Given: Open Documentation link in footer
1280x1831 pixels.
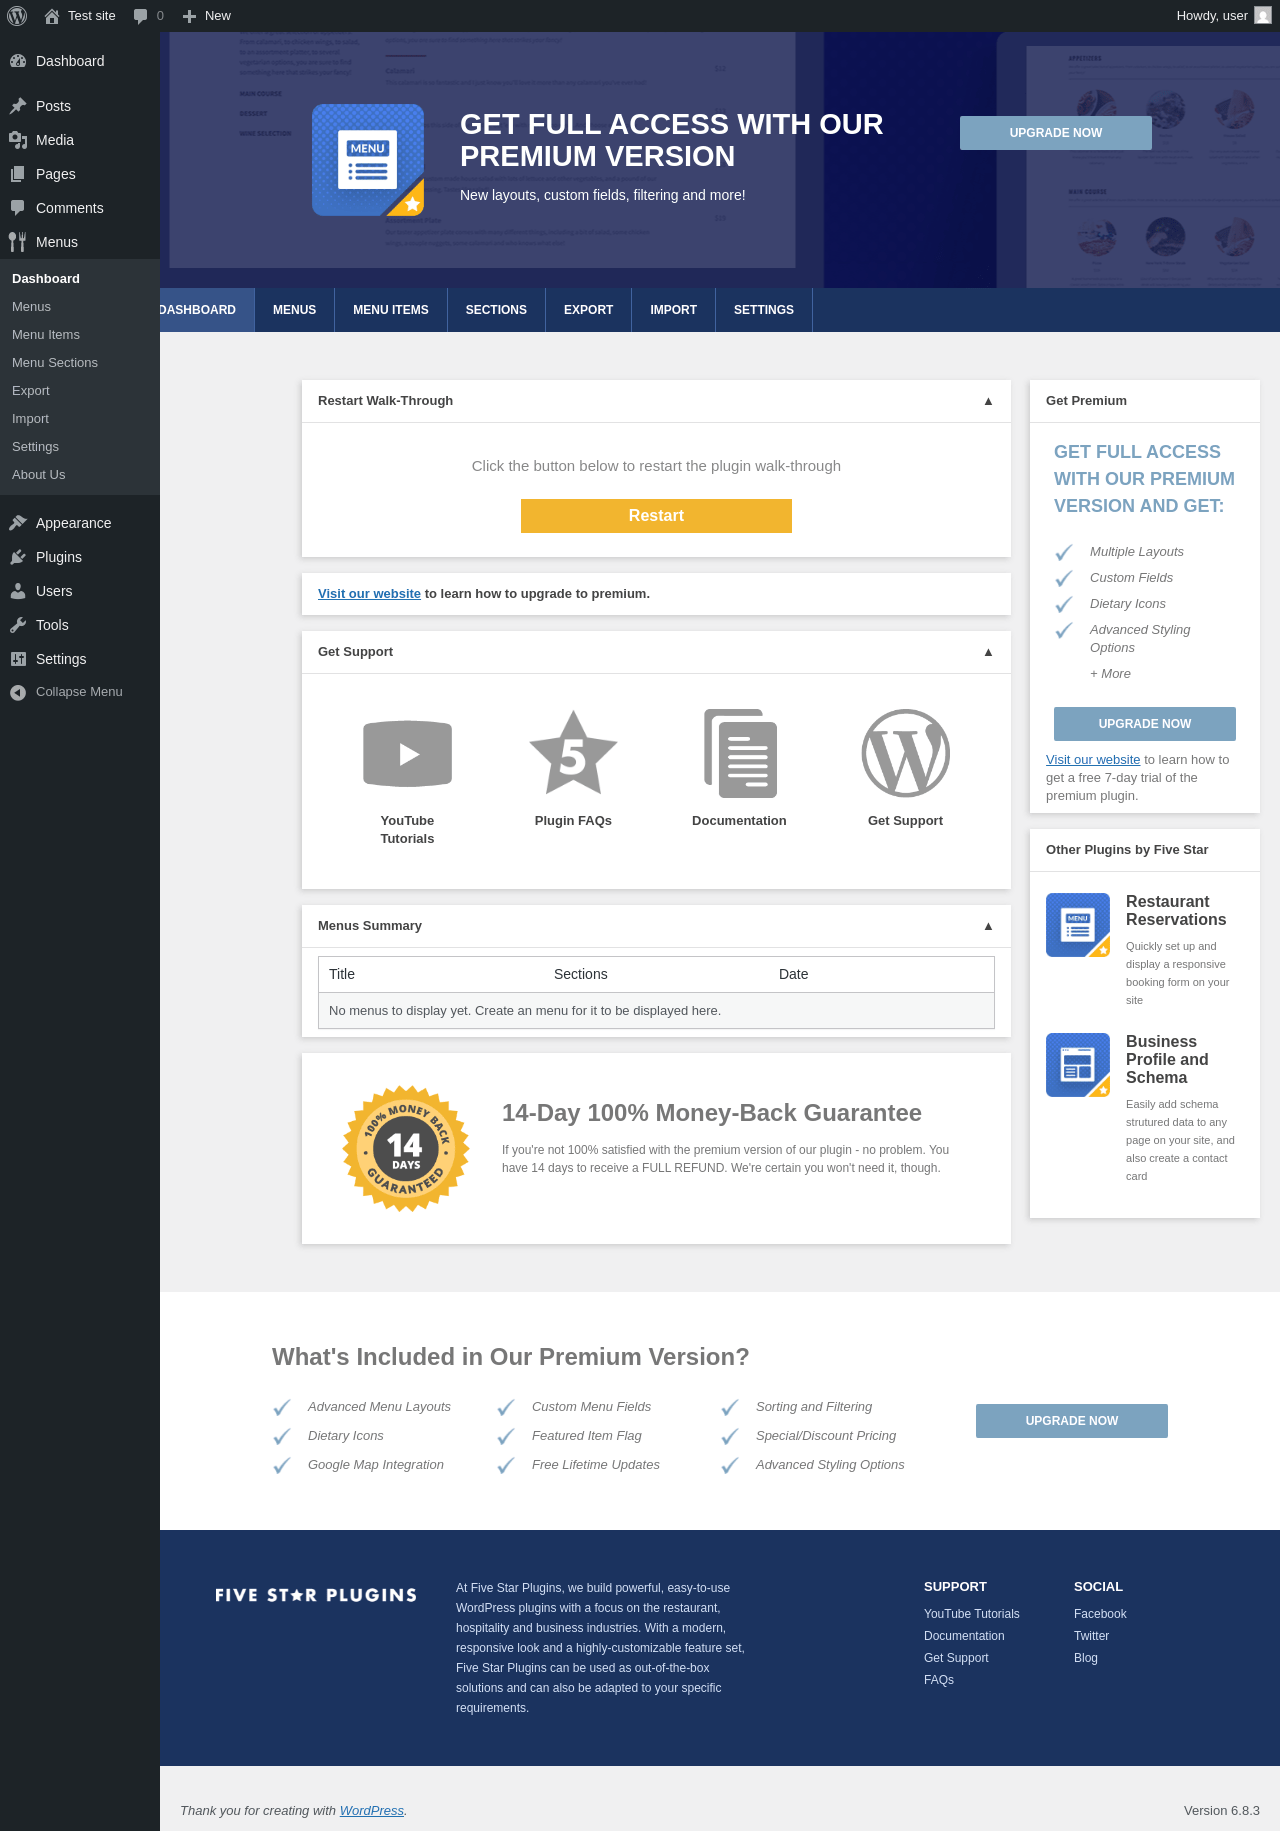Looking at the screenshot, I should coord(964,1636).
